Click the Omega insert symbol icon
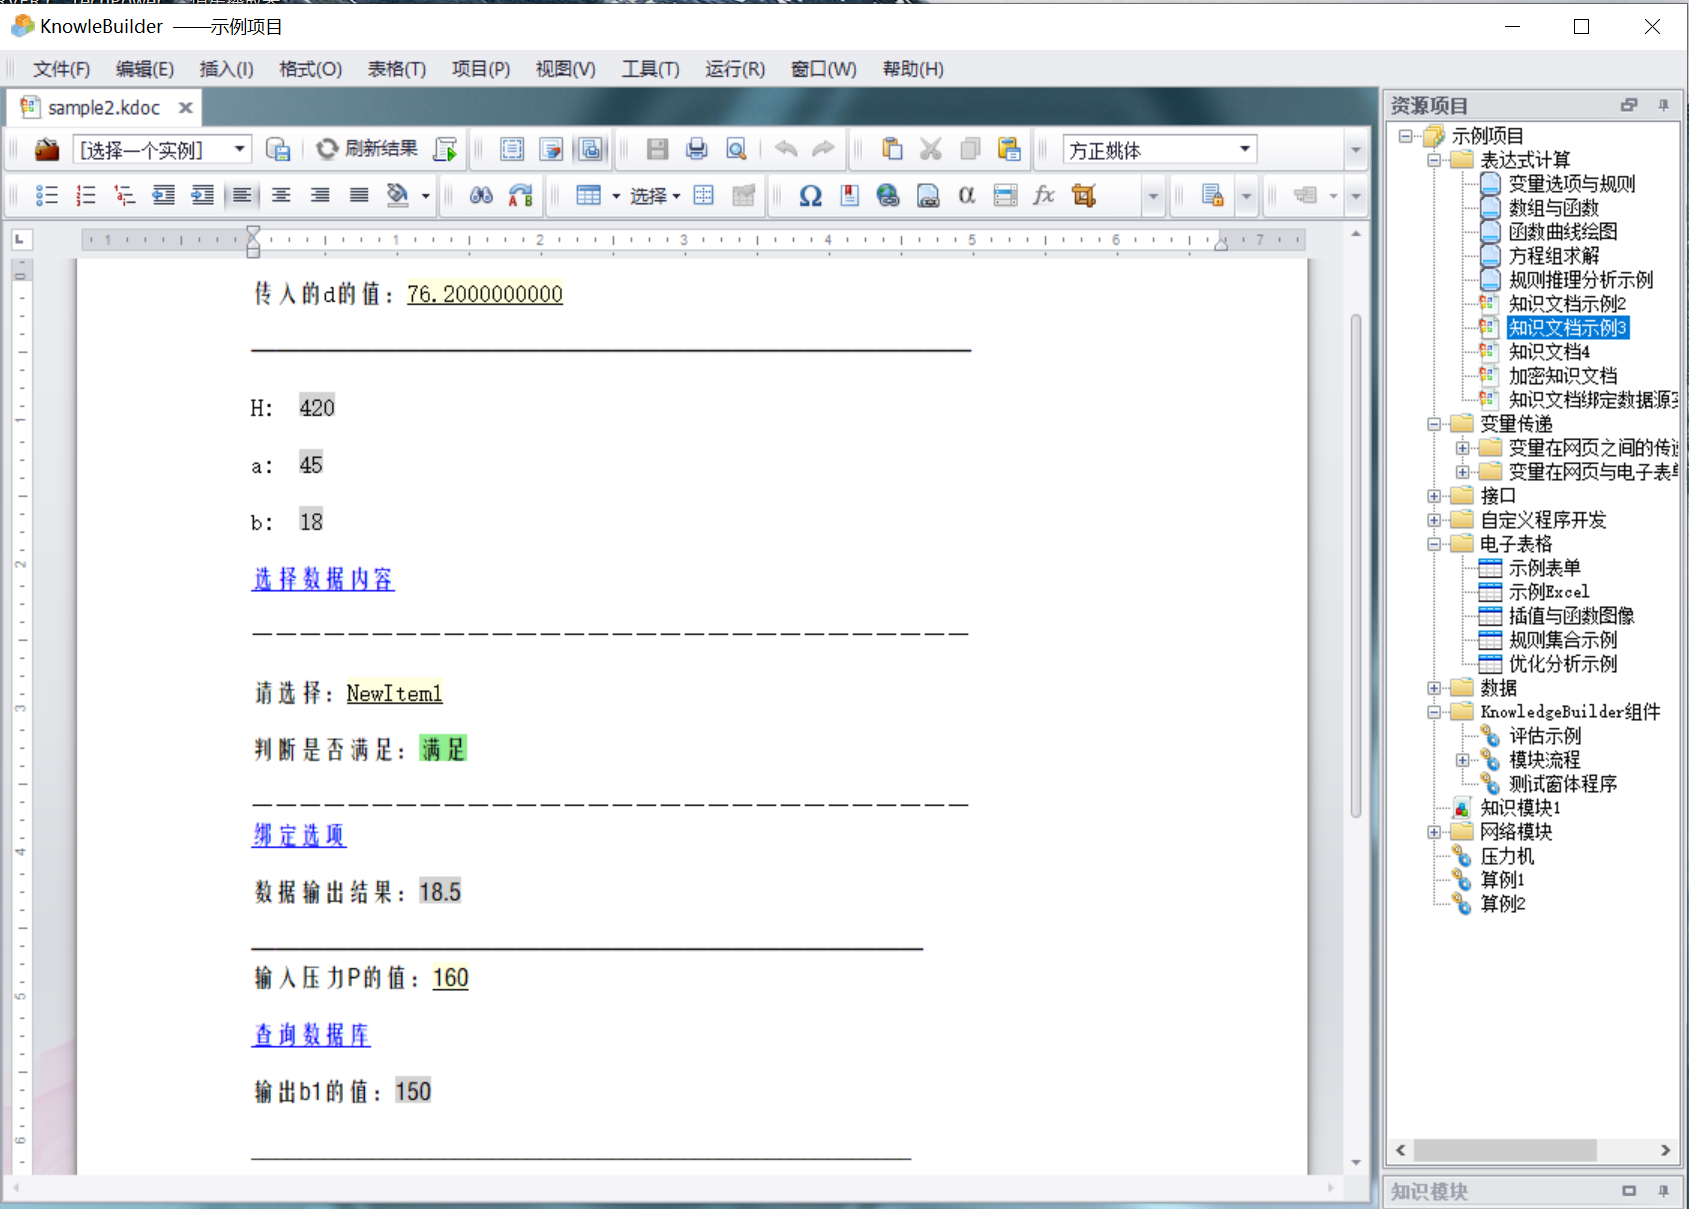This screenshot has height=1209, width=1689. [x=810, y=196]
